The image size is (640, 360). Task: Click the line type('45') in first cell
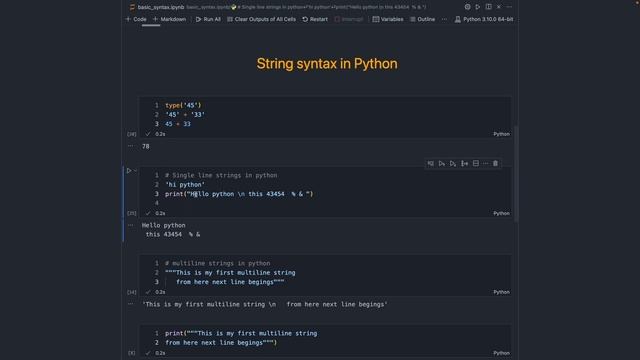coord(183,105)
